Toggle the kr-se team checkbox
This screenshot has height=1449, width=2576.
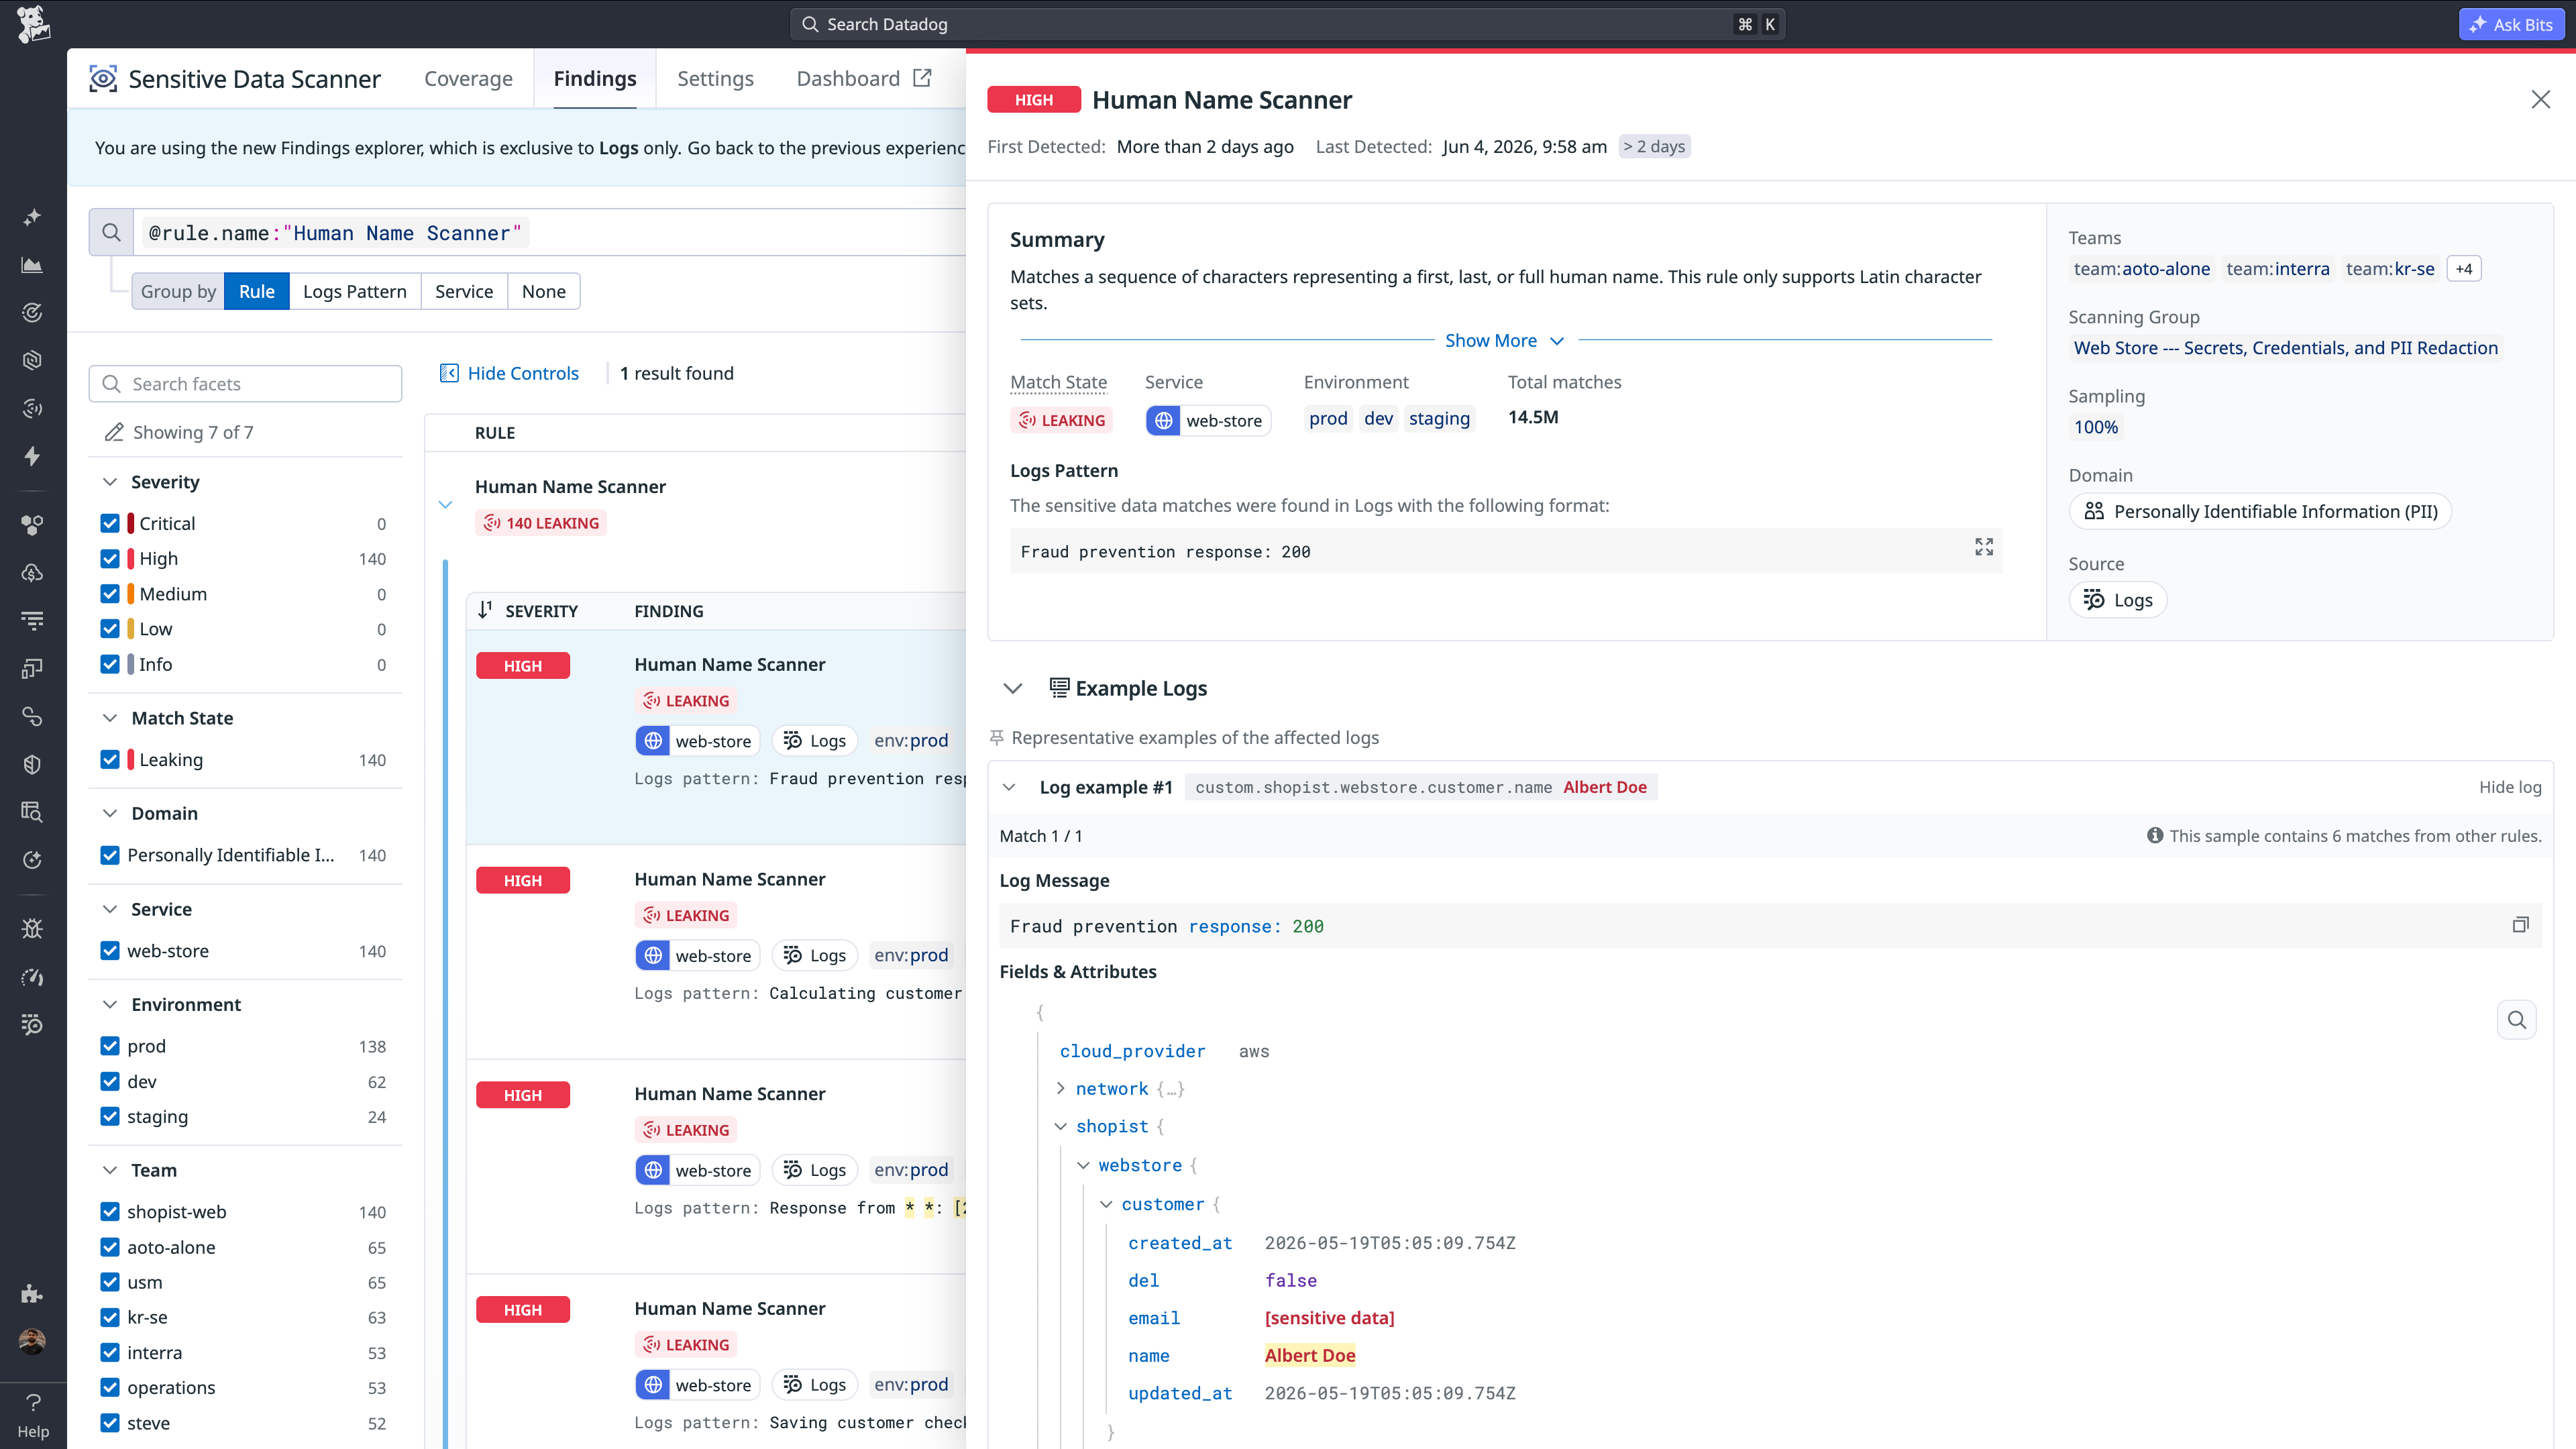click(110, 1317)
